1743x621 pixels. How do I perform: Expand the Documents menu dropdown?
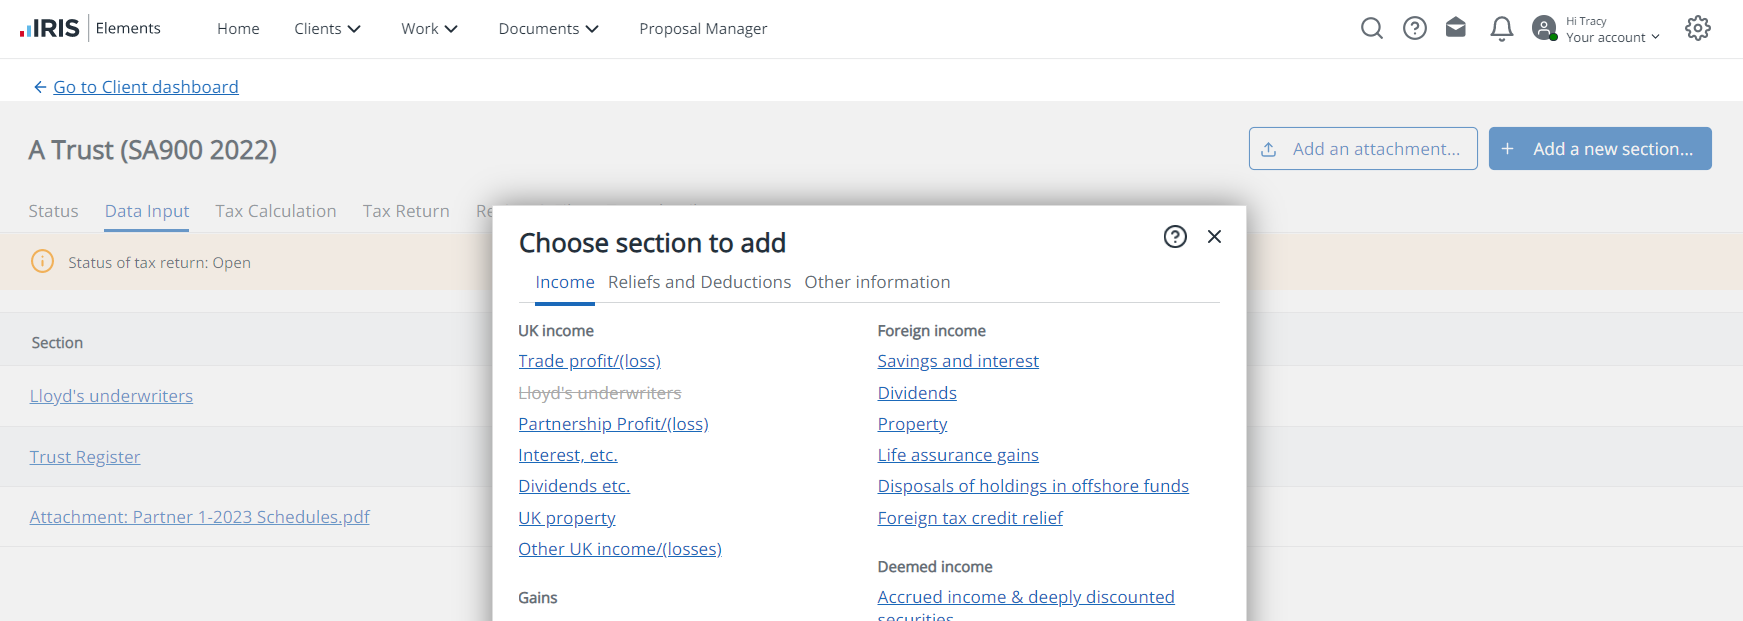pos(548,29)
